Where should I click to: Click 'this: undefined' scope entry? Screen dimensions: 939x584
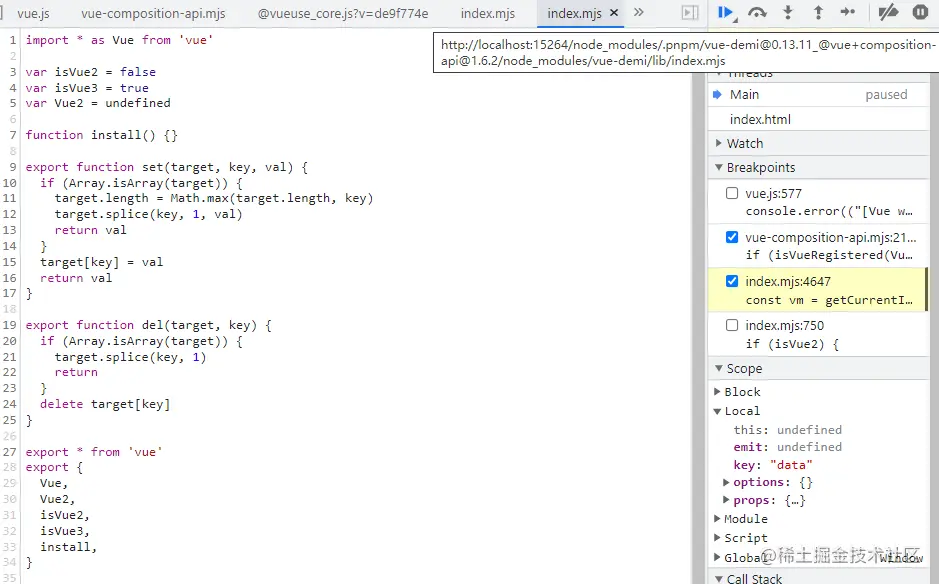(787, 429)
